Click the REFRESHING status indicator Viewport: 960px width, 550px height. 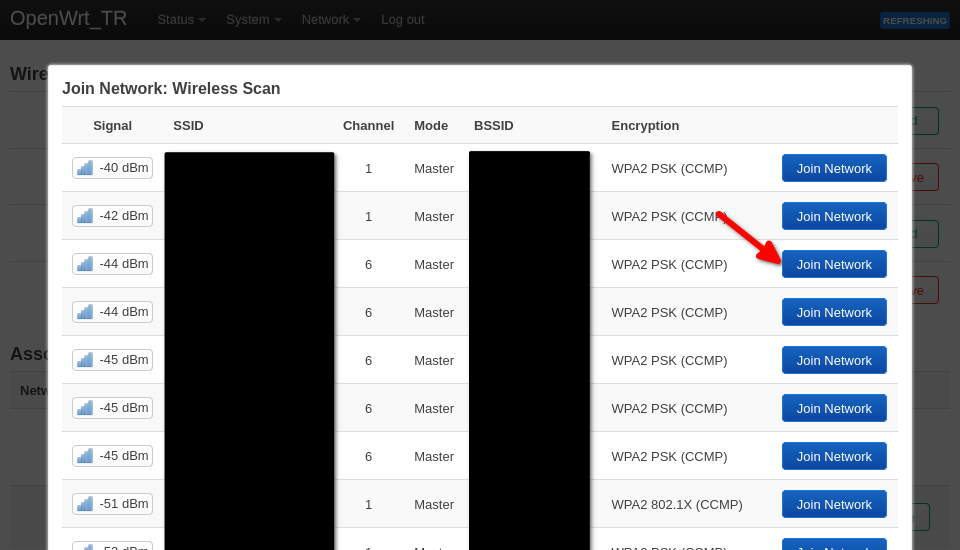914,20
